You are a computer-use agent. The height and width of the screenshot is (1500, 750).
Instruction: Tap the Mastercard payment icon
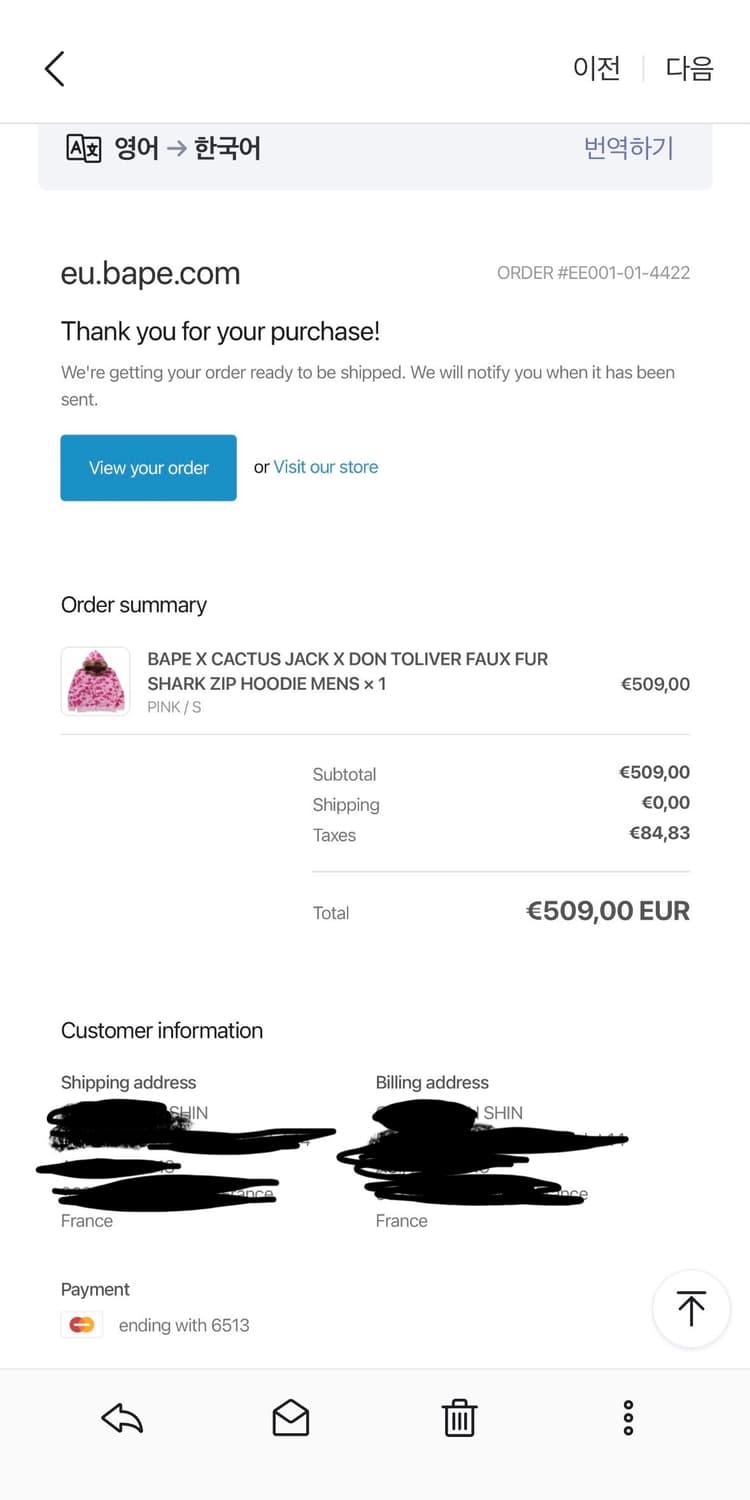tap(82, 1325)
